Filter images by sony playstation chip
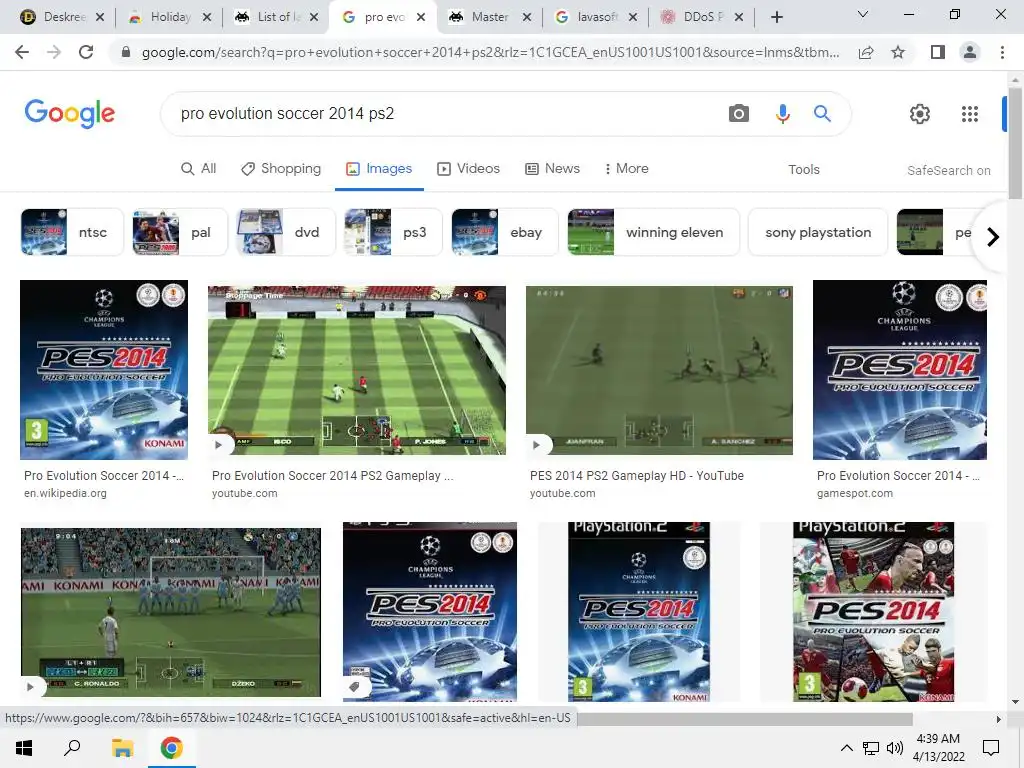1024x768 pixels. 818,232
